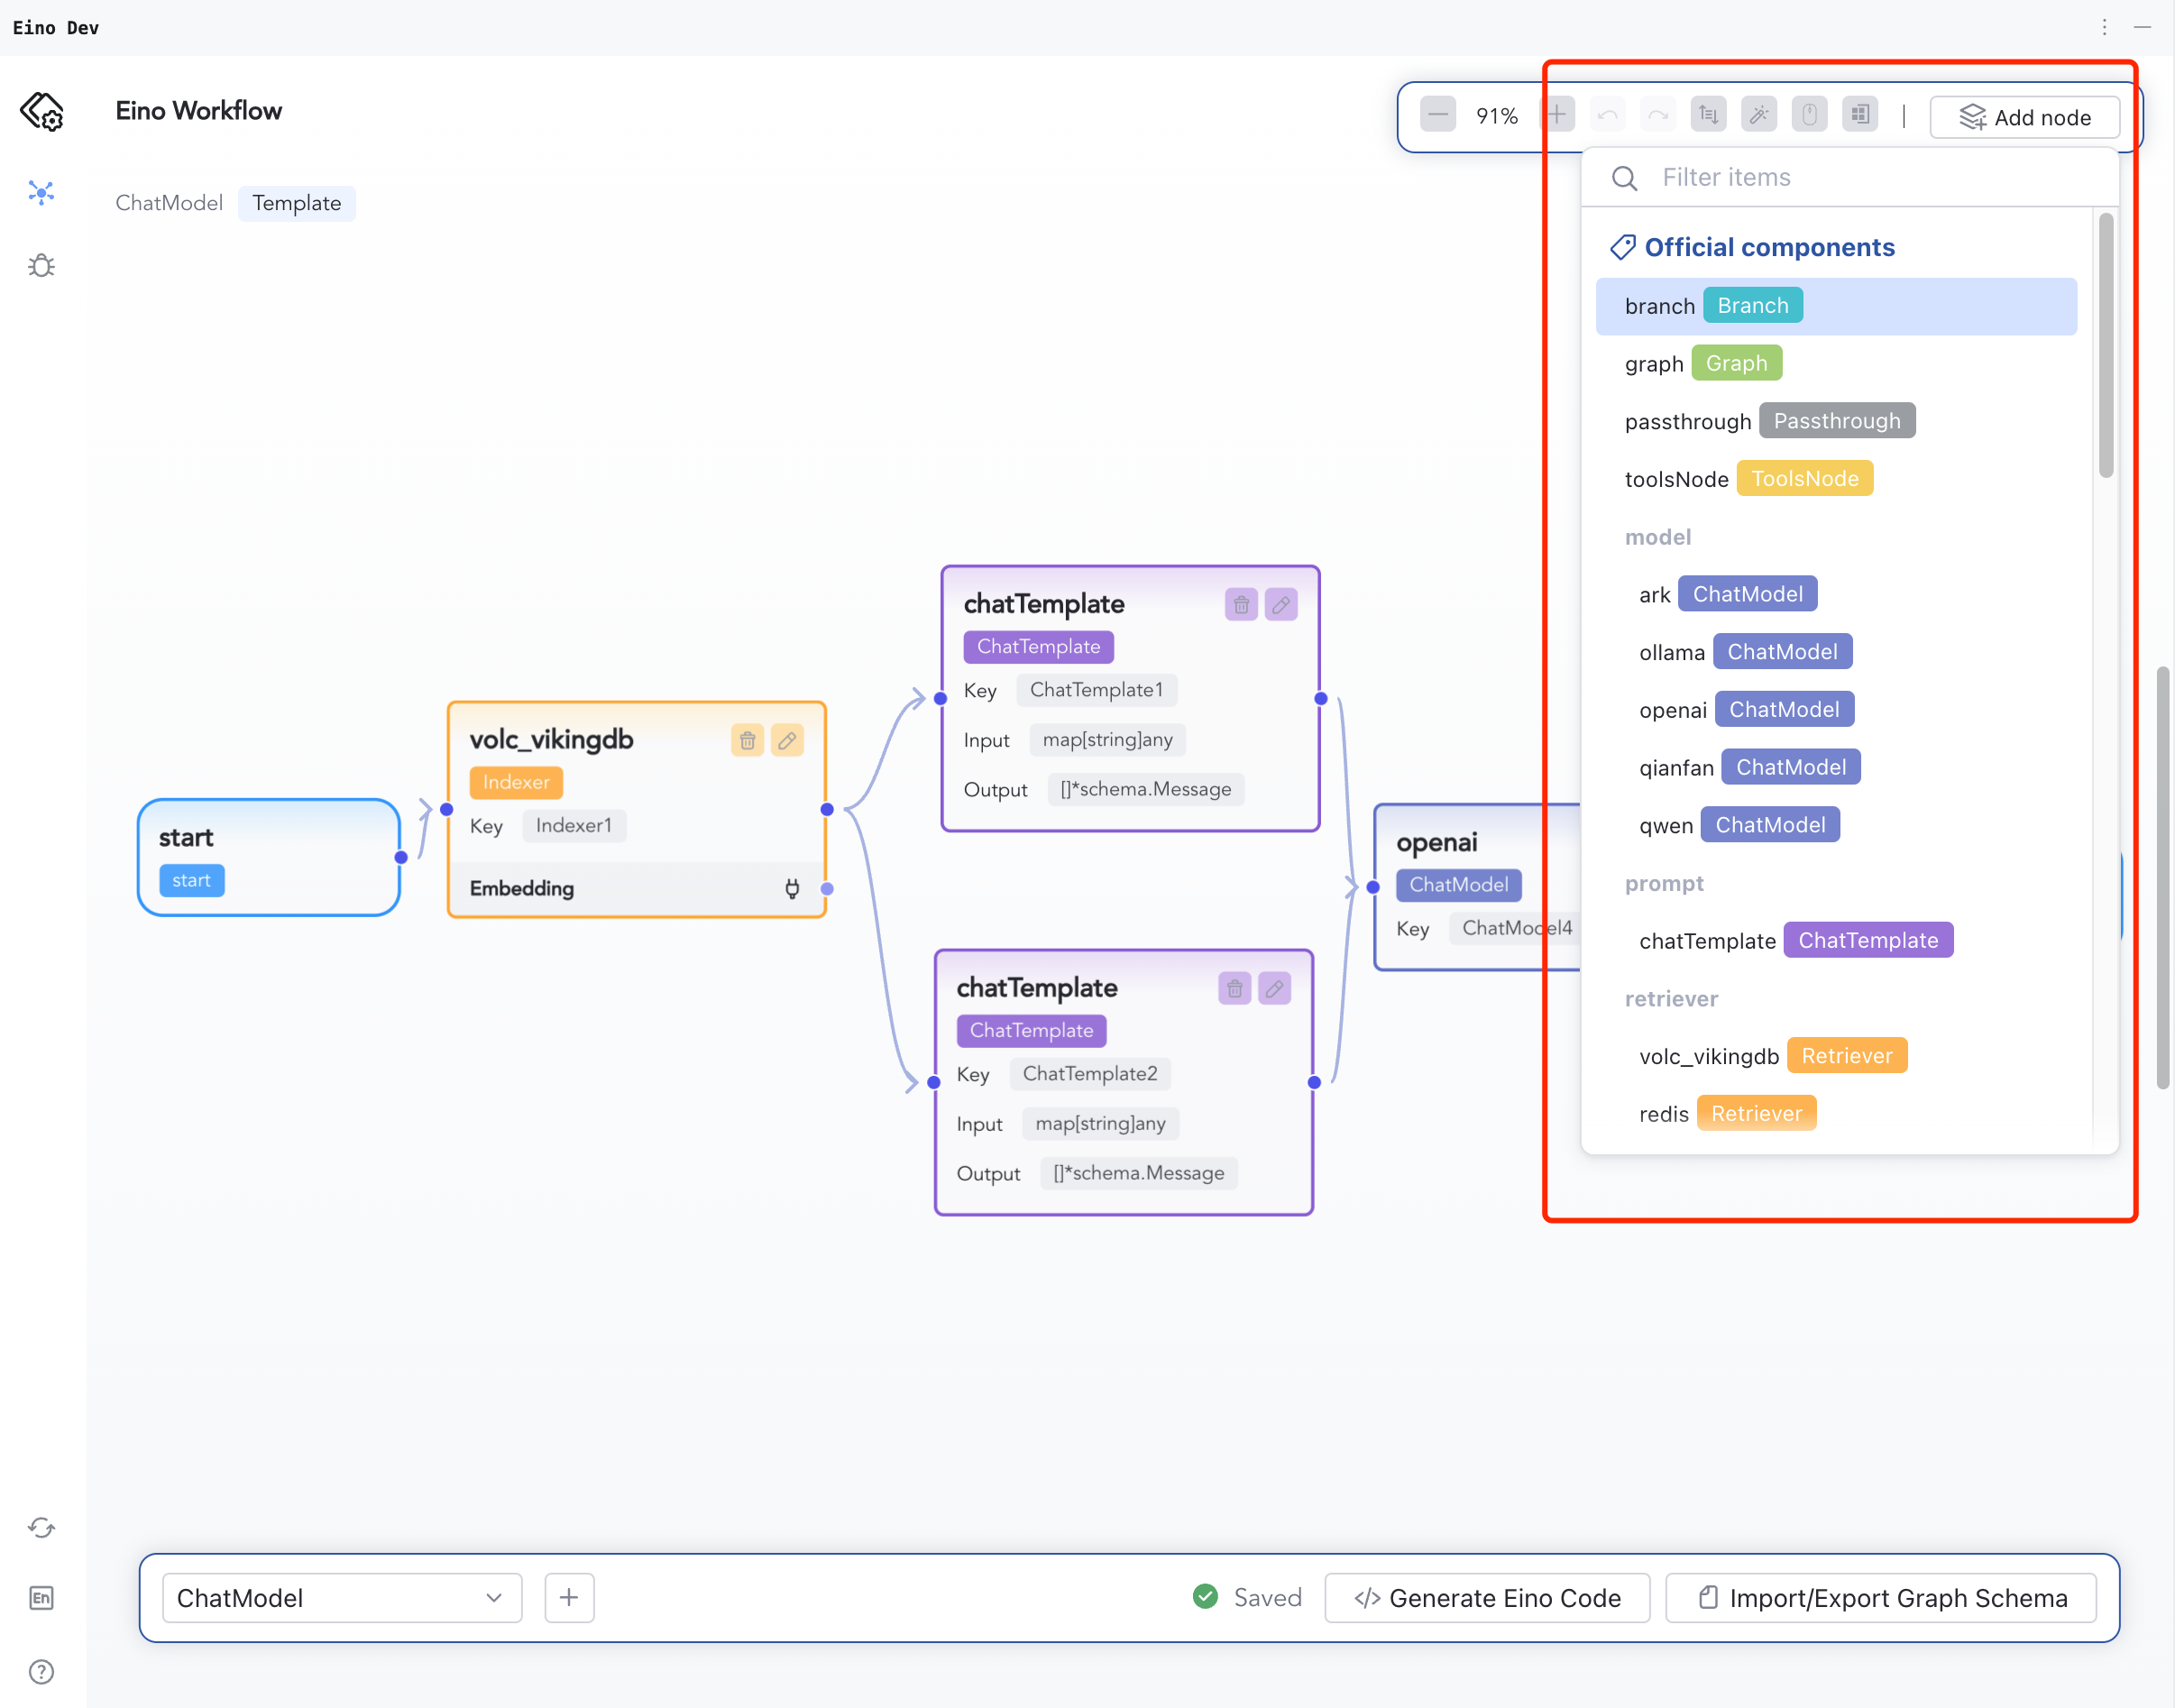Open the ChatModel graph selector dropdown
The width and height of the screenshot is (2175, 1708).
(341, 1597)
